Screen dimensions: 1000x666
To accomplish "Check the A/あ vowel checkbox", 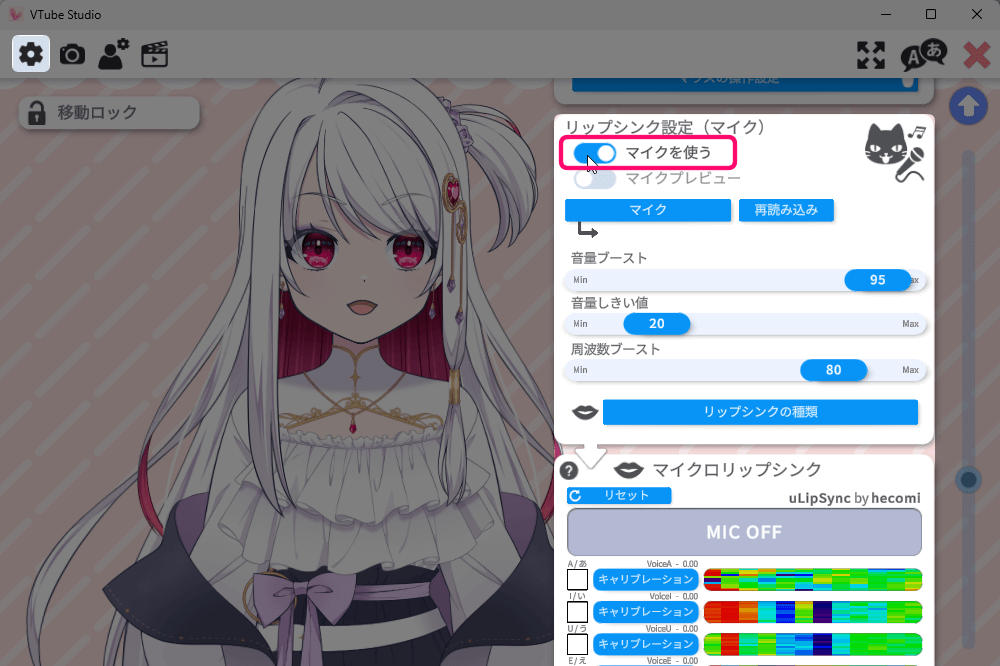I will coord(577,579).
